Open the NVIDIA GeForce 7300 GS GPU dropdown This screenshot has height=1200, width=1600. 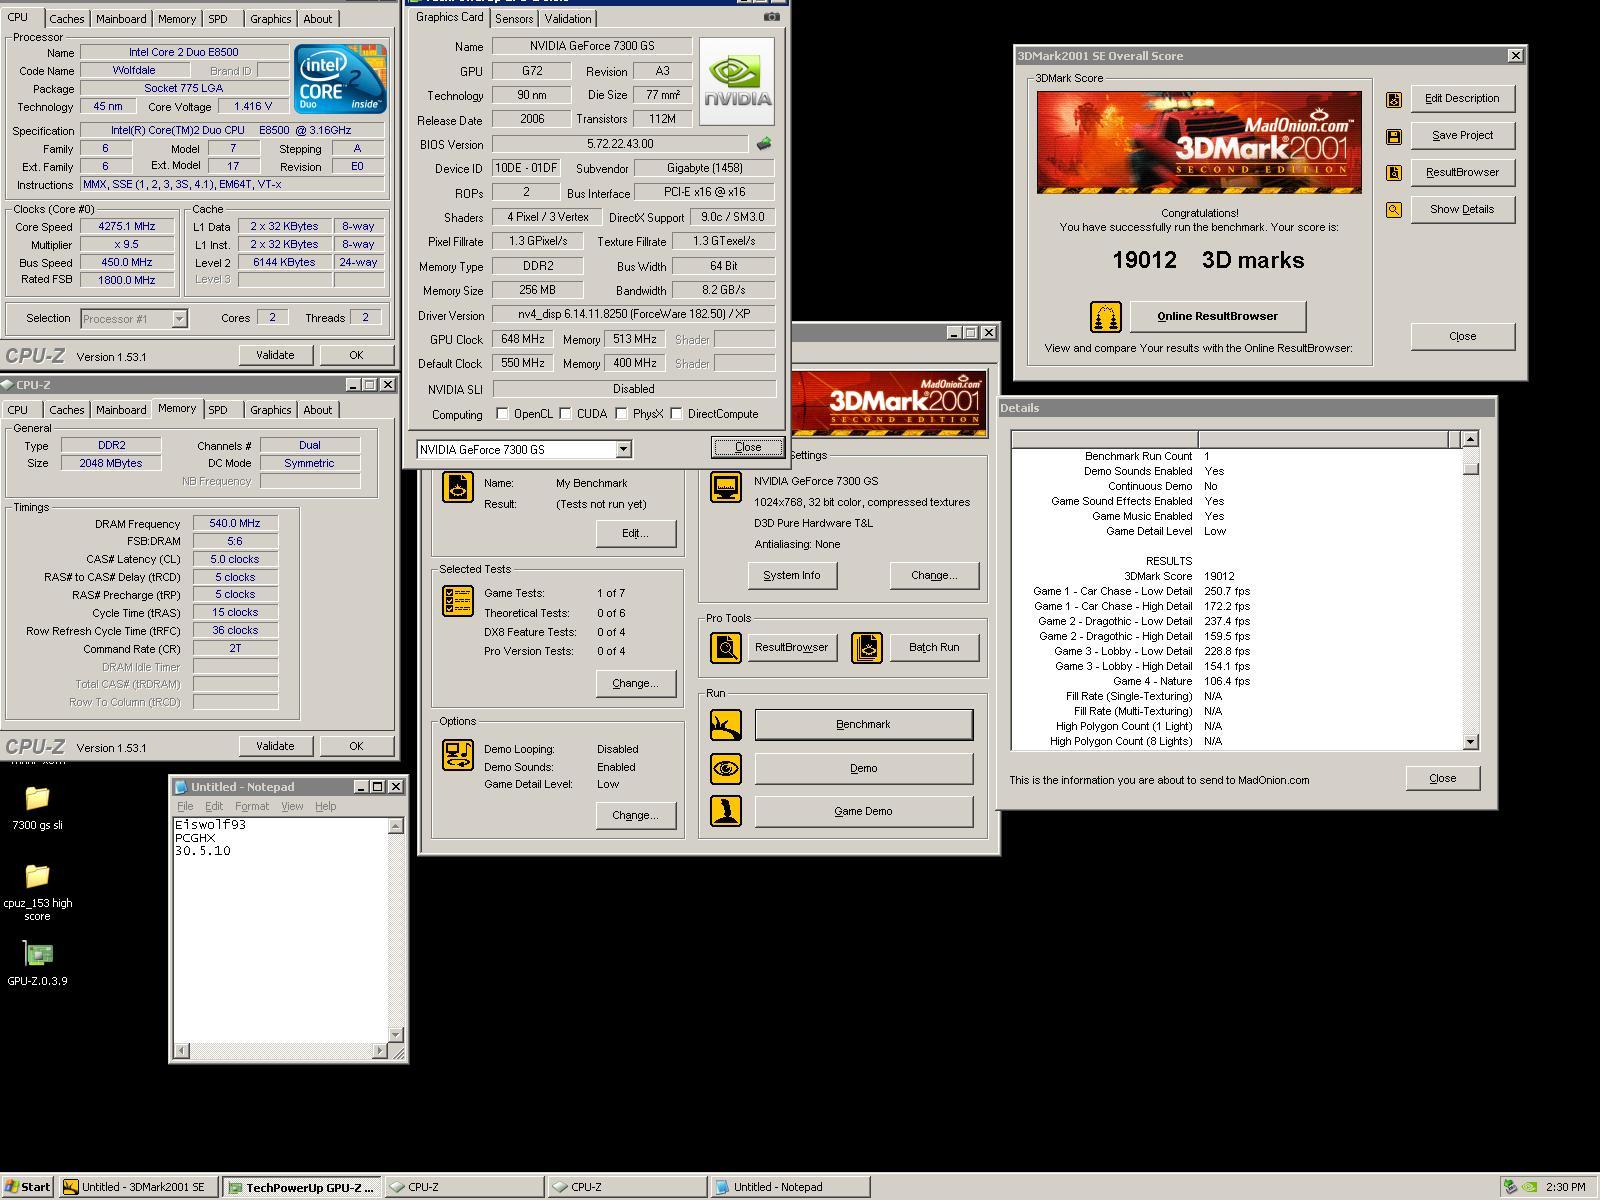(623, 450)
